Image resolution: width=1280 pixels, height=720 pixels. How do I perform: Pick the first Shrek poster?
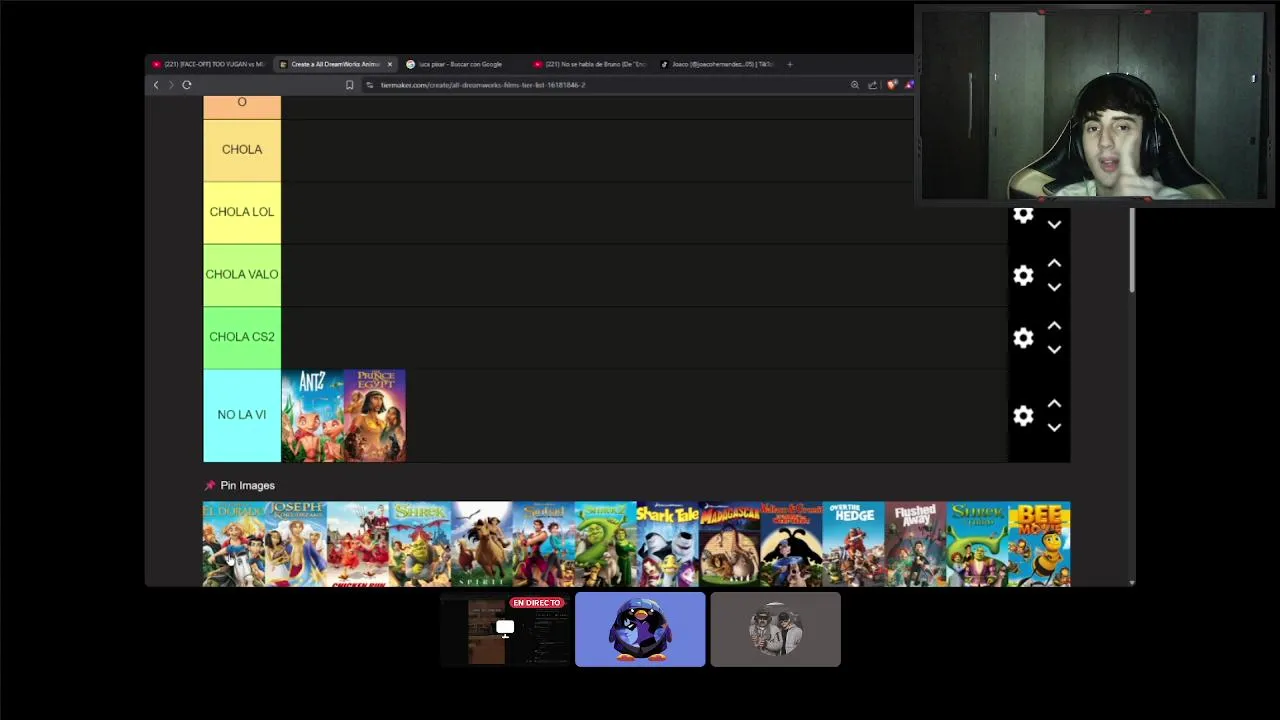(419, 544)
